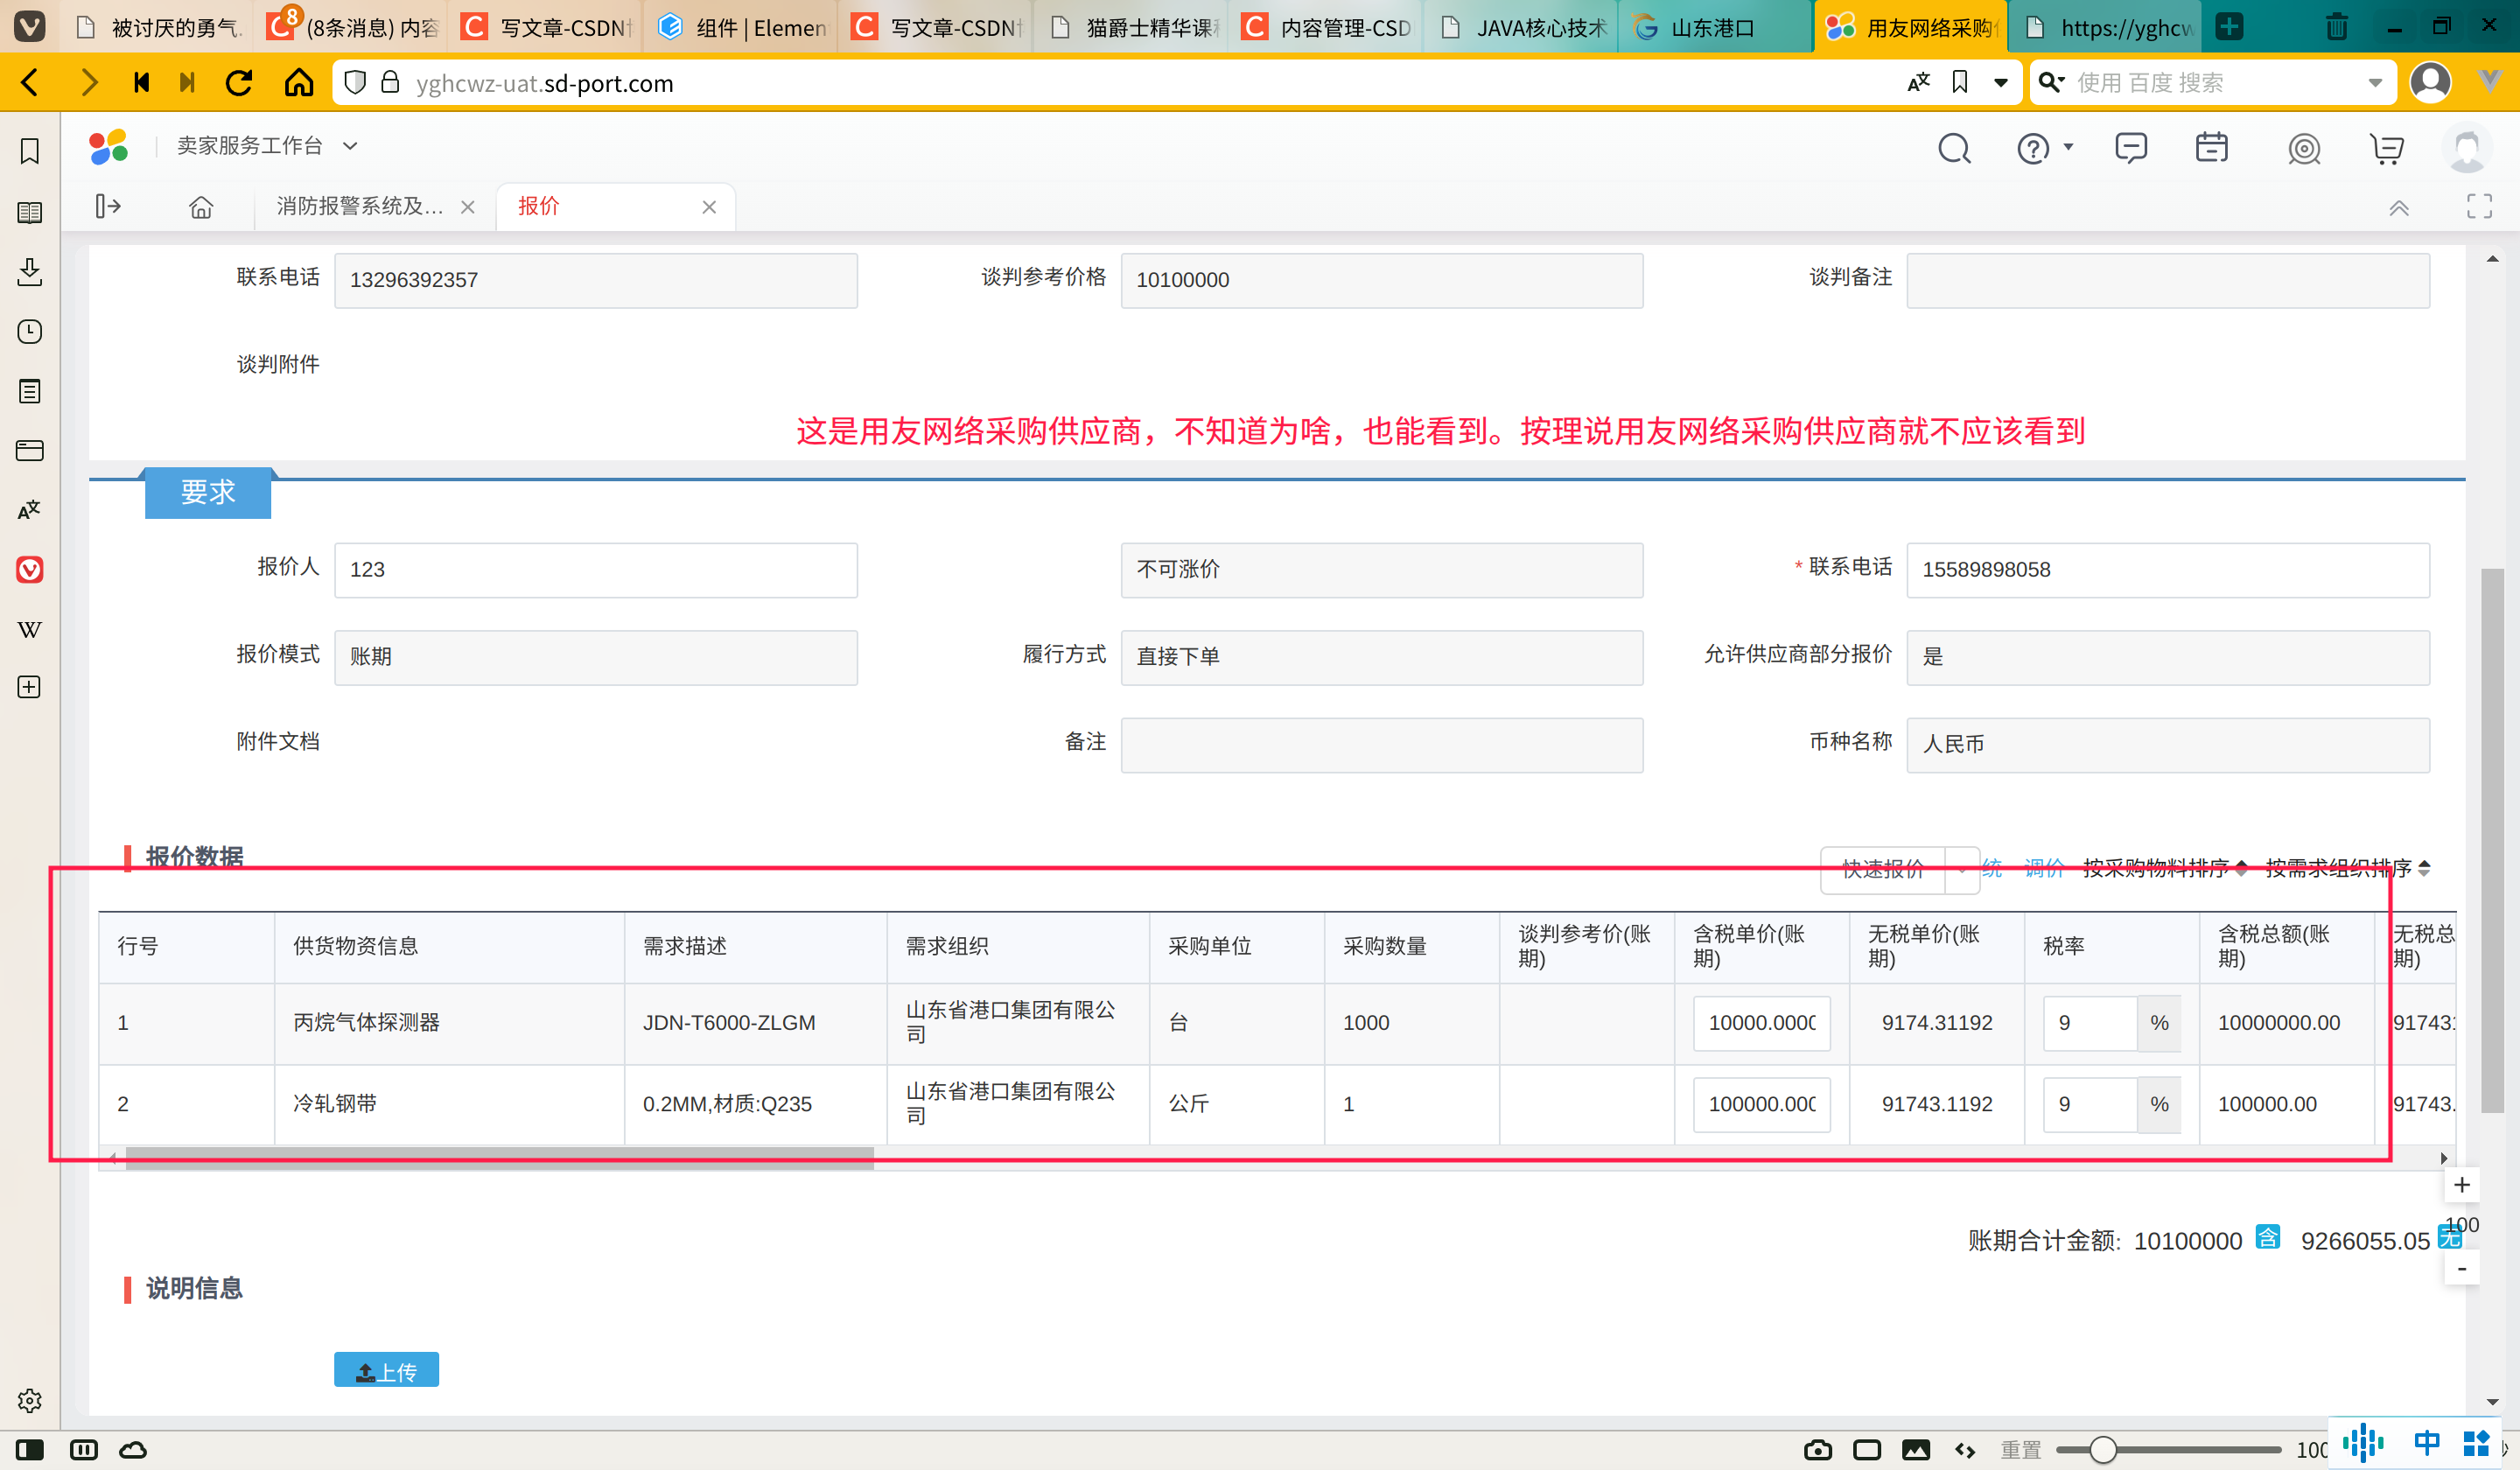2520x1470 pixels.
Task: Open the calendar icon in header
Action: tap(2211, 148)
